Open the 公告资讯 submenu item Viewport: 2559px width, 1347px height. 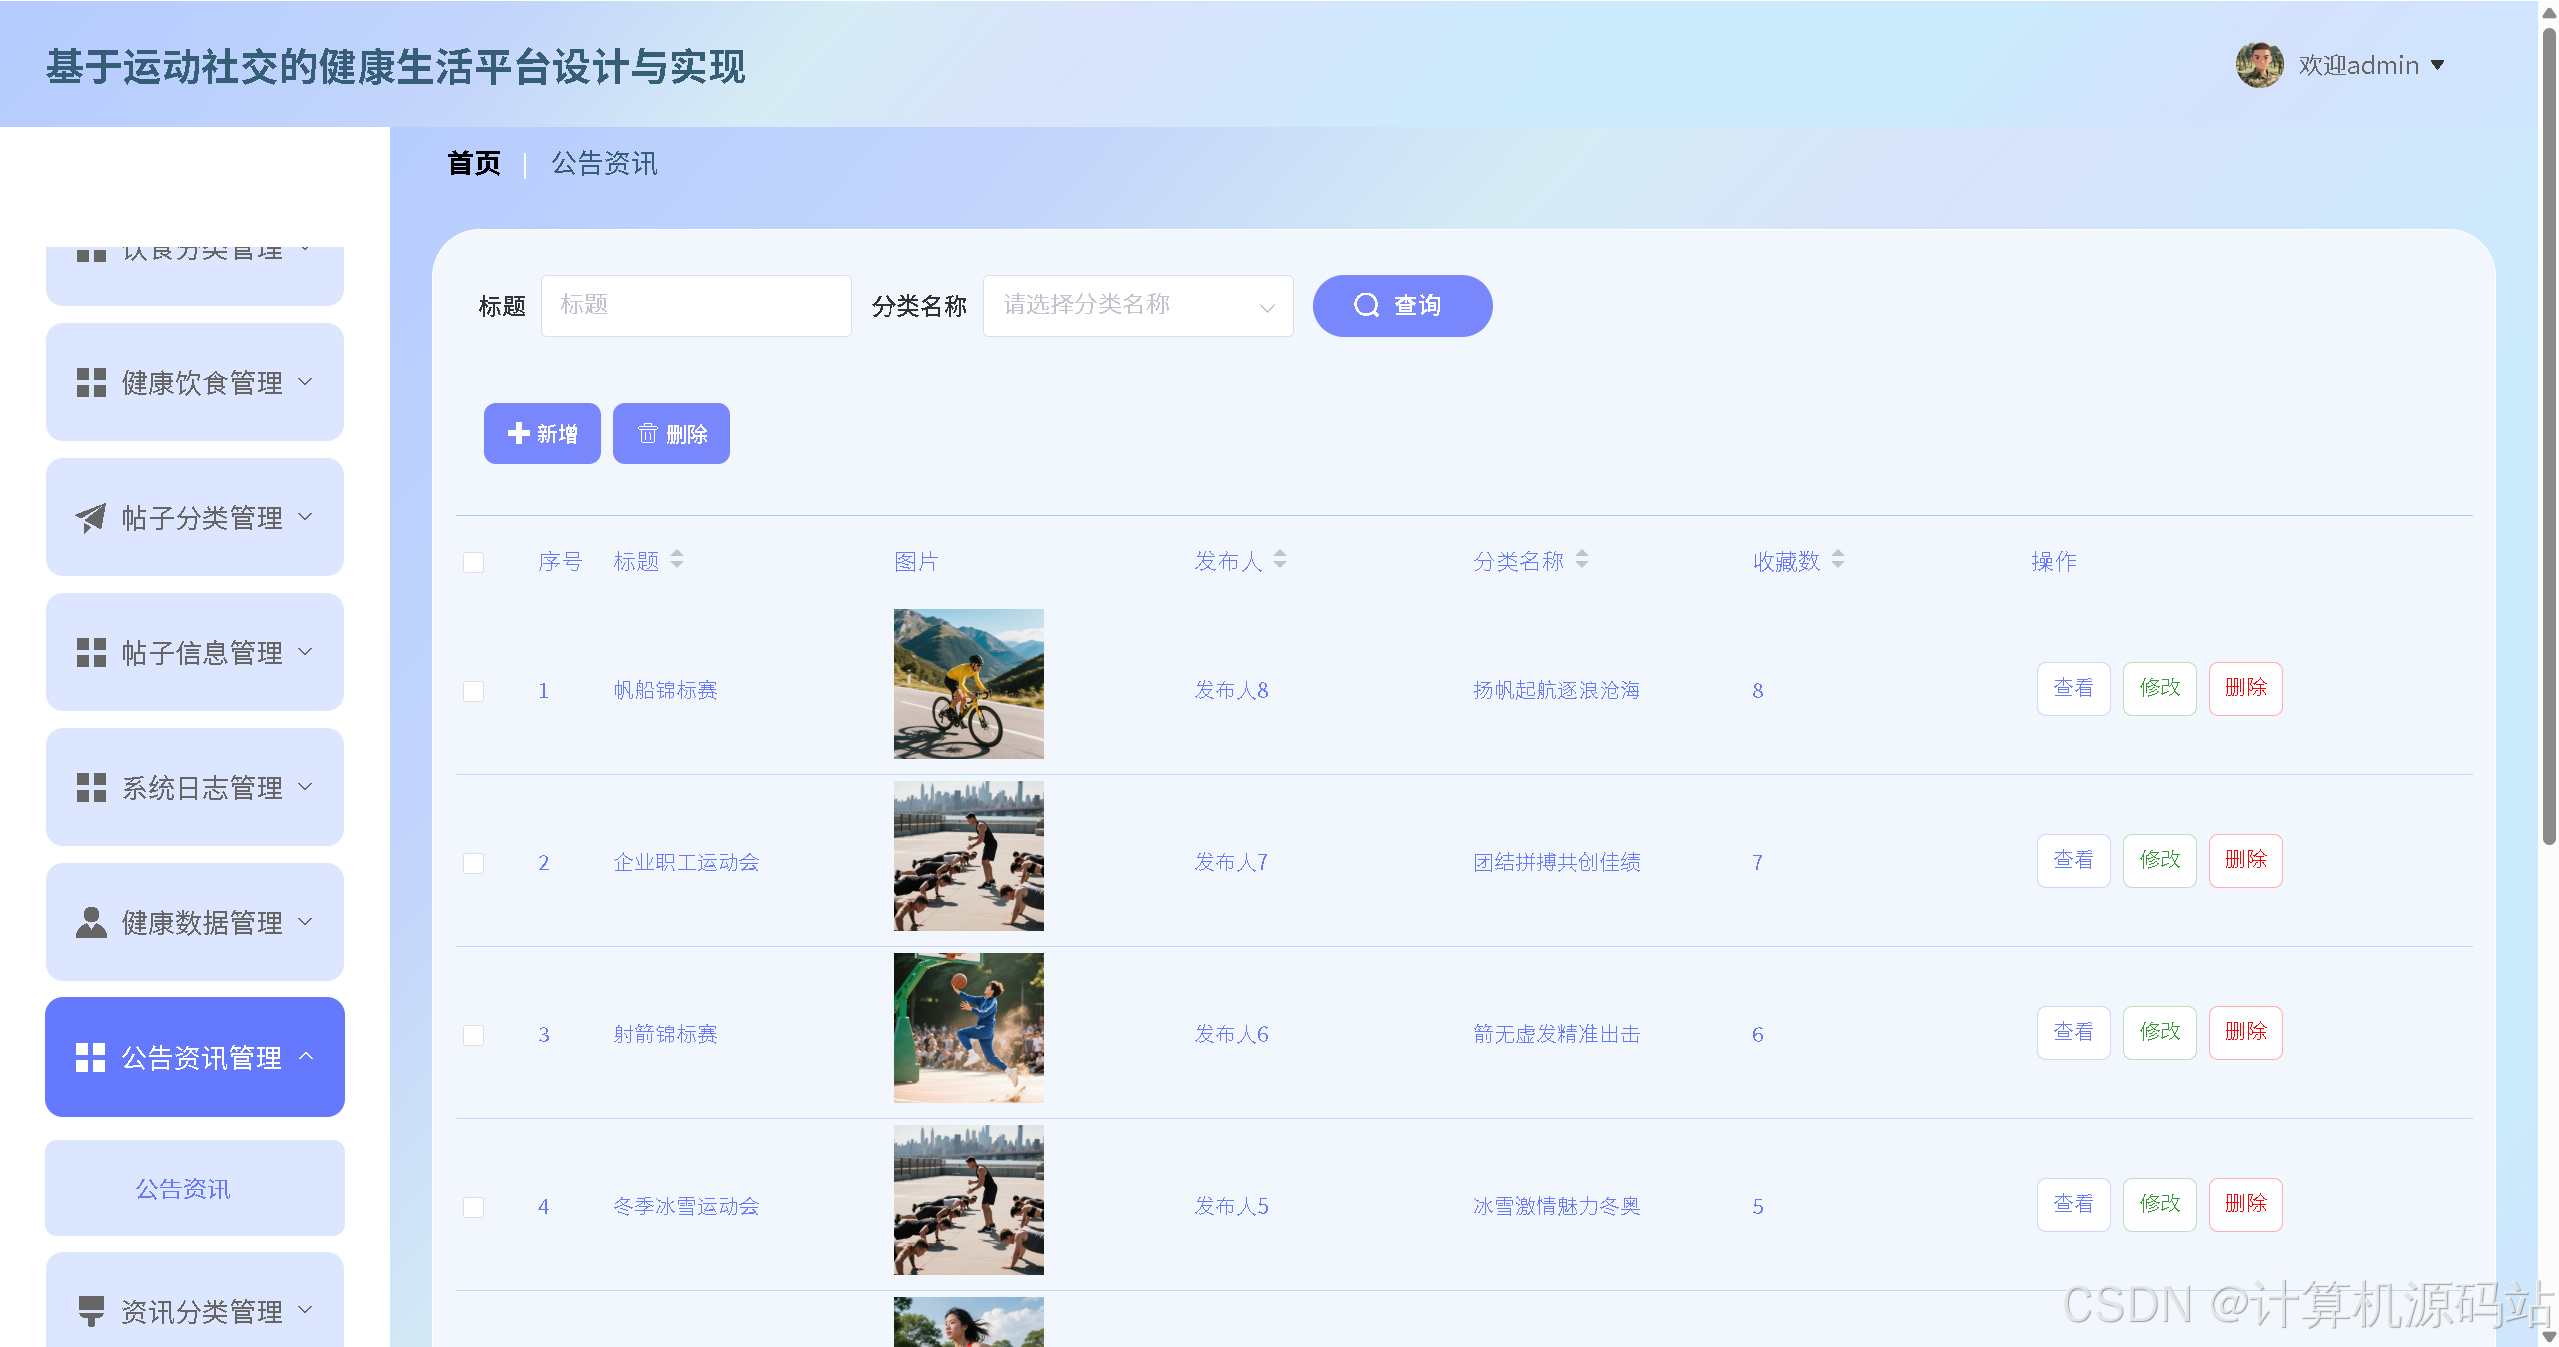(195, 1188)
